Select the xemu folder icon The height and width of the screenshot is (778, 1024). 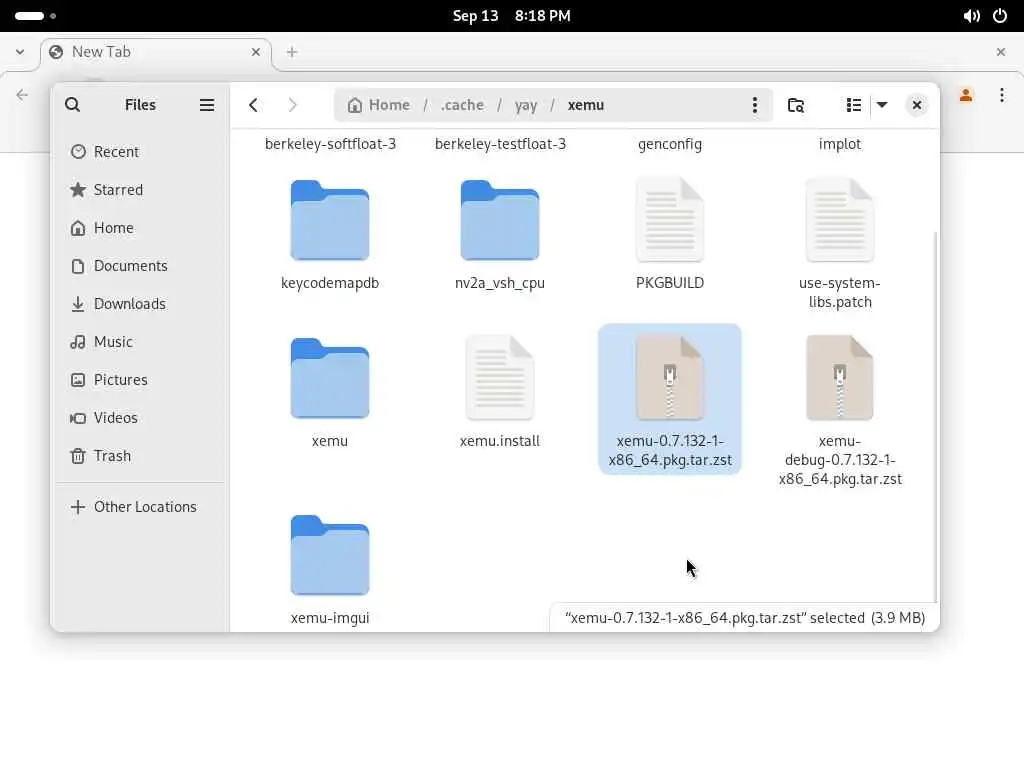pos(330,378)
